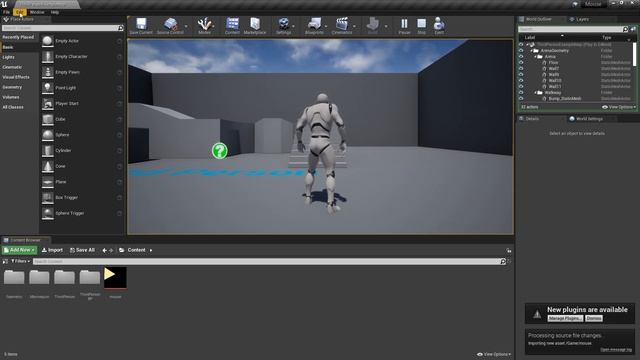
Task: Pick the Sphere shape icon
Action: point(48,135)
